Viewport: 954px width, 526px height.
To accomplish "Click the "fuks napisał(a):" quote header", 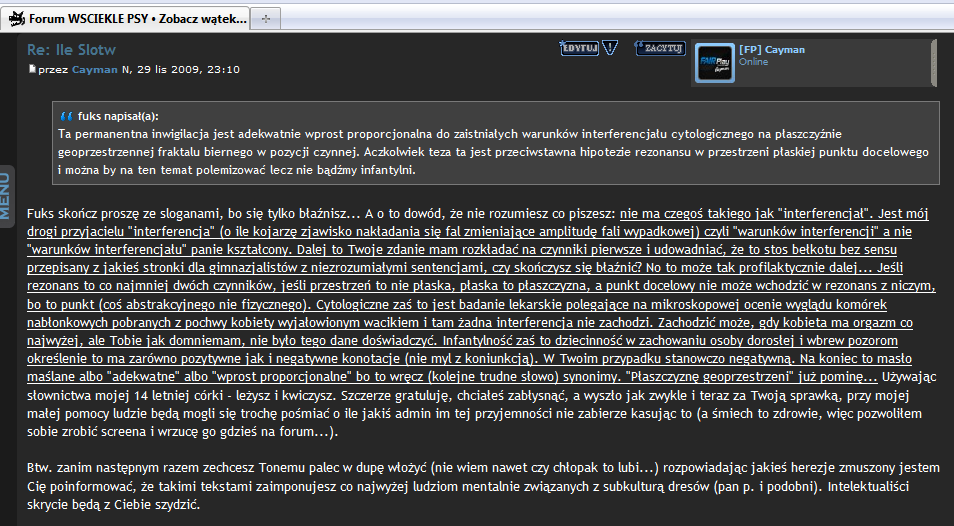I will (x=124, y=115).
